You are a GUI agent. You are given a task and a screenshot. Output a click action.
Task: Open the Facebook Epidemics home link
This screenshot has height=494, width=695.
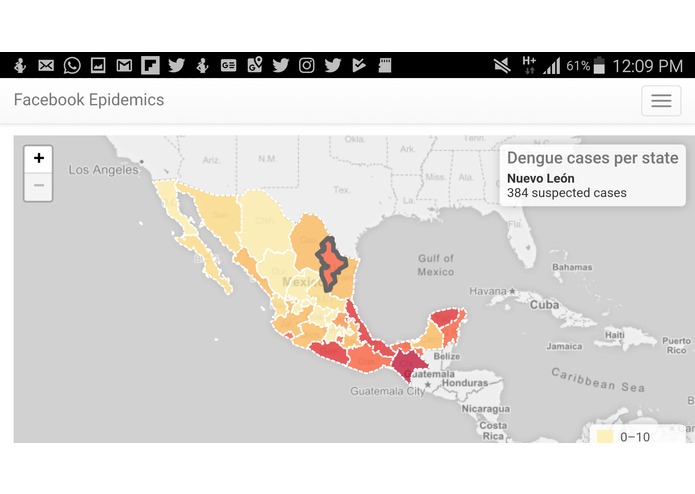(x=89, y=100)
